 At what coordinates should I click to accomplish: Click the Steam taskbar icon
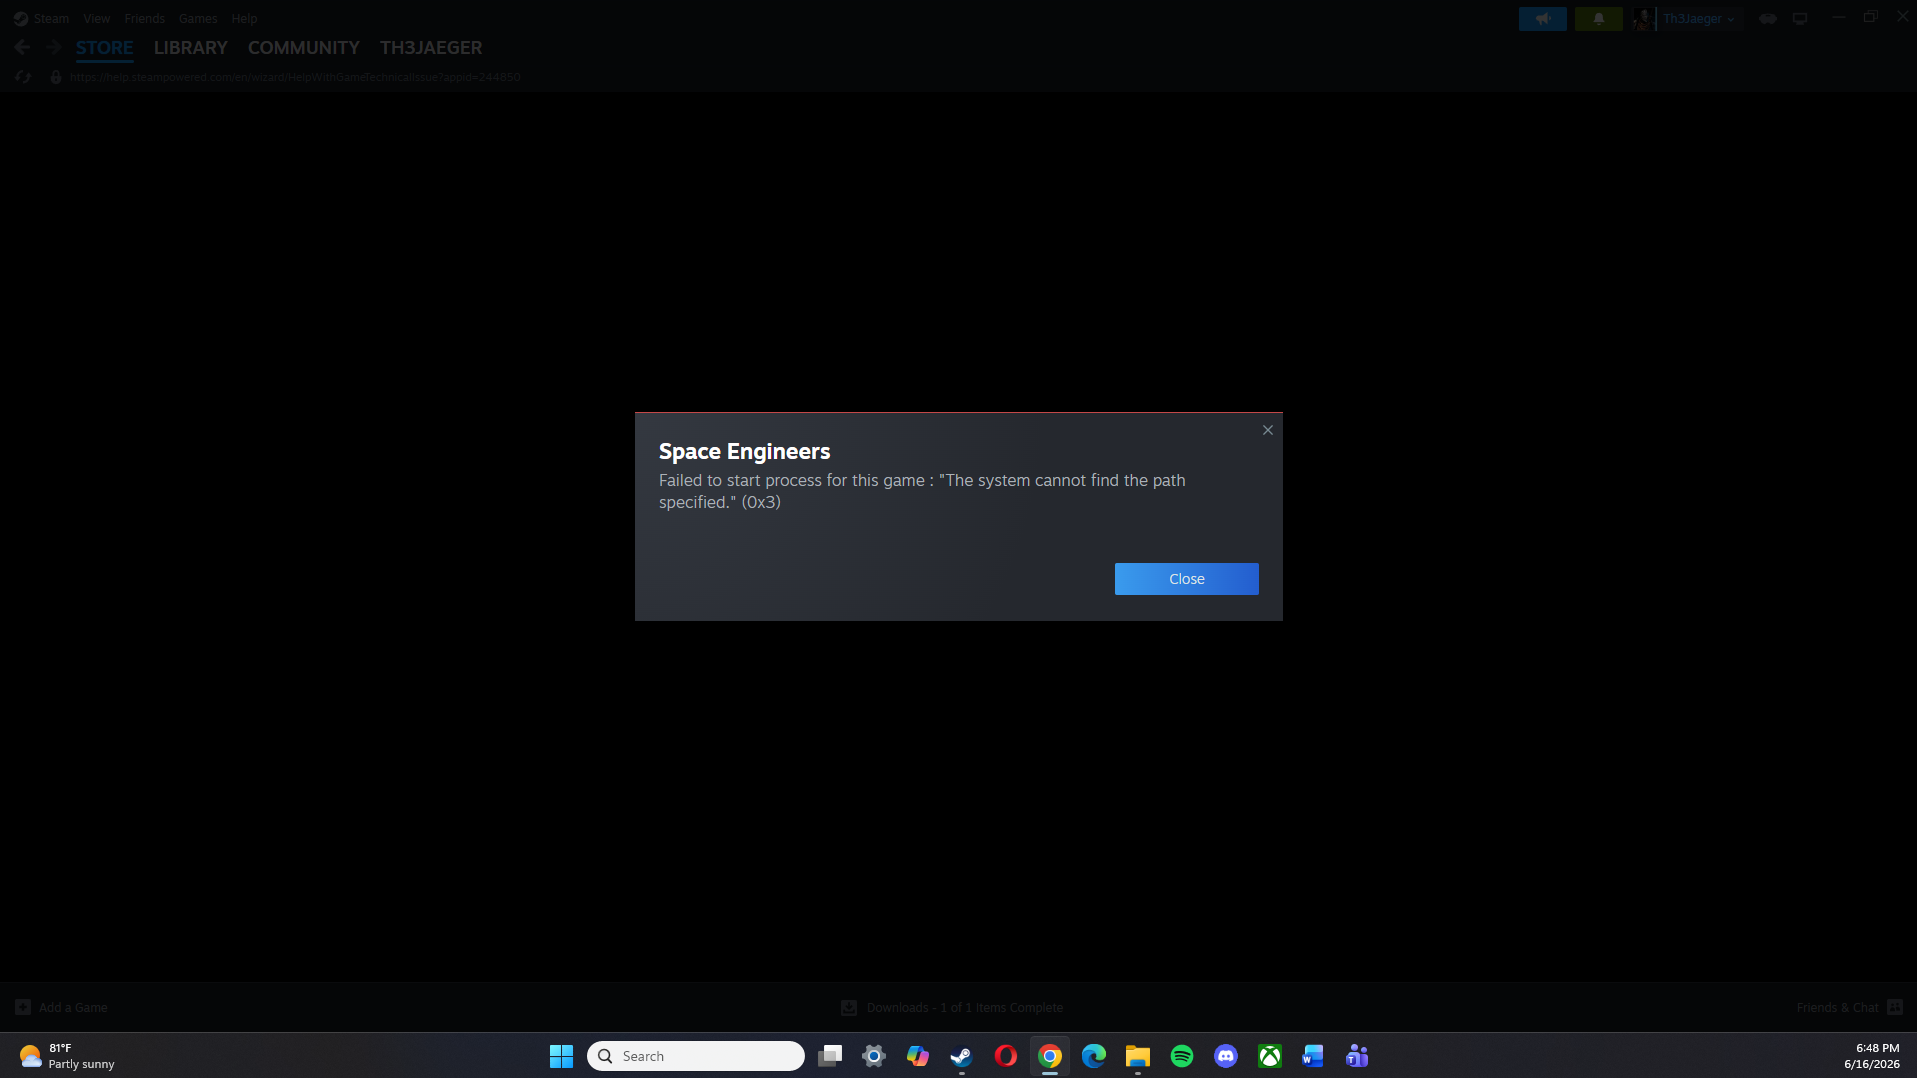point(962,1056)
